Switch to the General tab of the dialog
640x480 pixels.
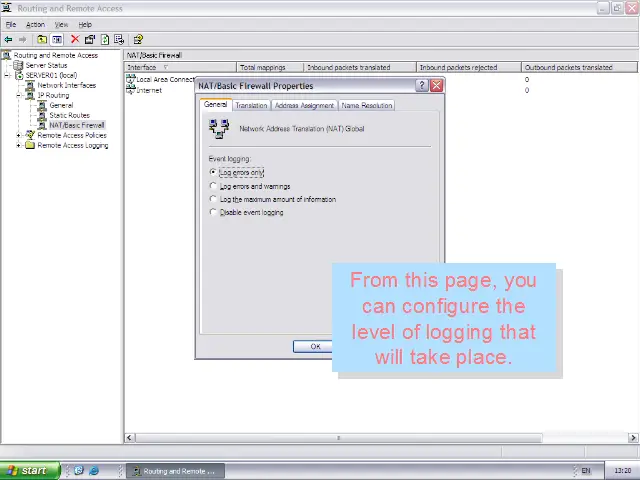(216, 104)
